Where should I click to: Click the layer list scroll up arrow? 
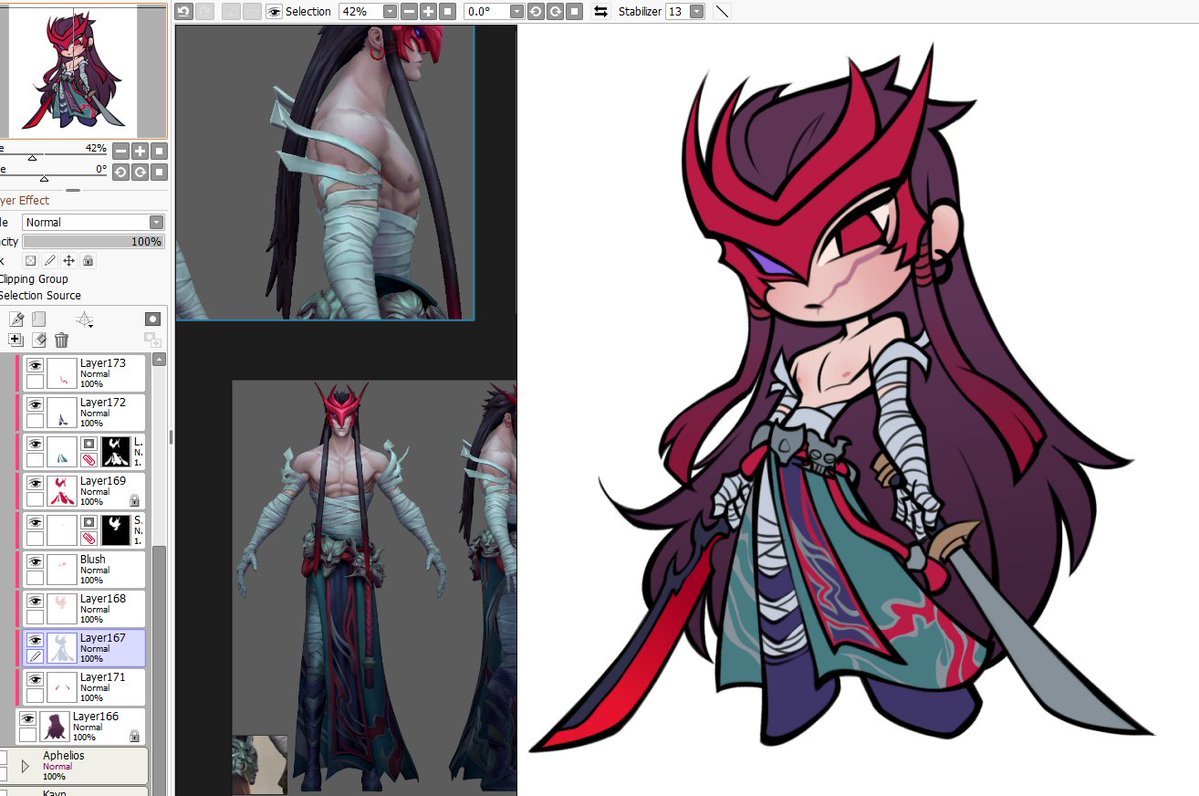pyautogui.click(x=159, y=359)
